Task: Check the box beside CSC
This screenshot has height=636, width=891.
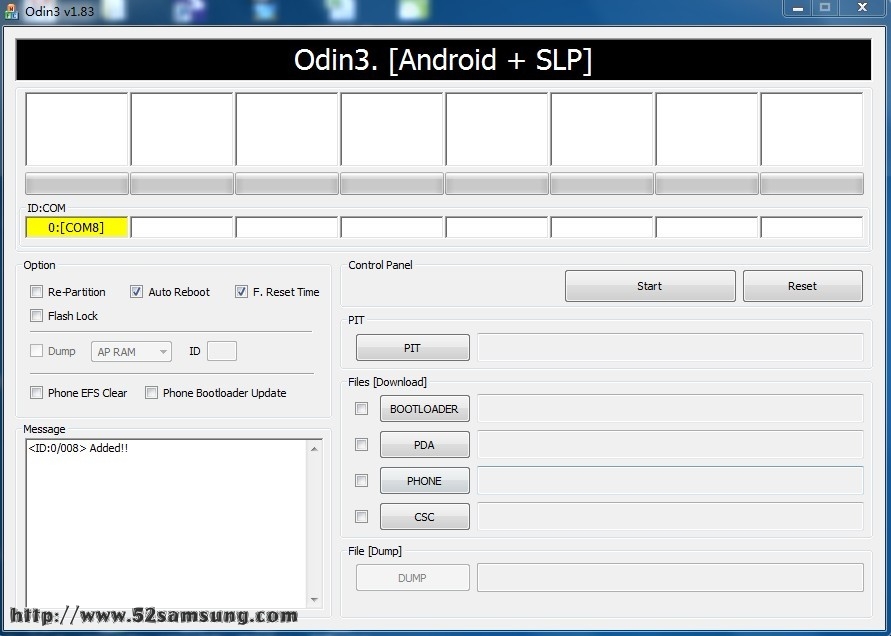Action: tap(361, 517)
